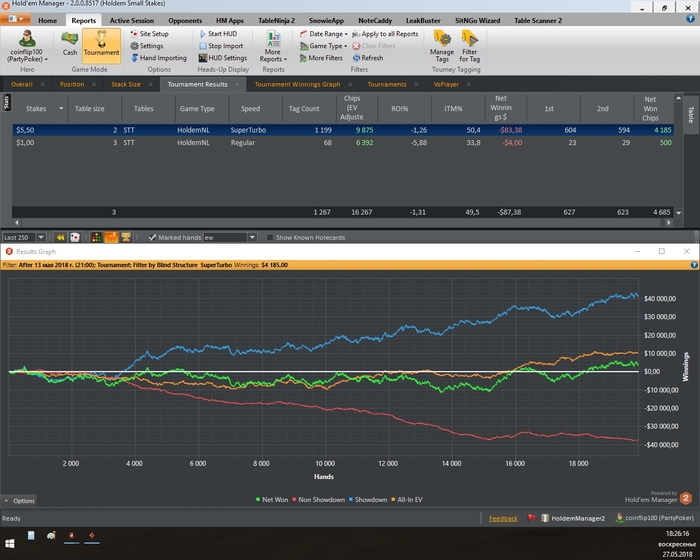
Task: Open HUD Settings
Action: [x=222, y=58]
